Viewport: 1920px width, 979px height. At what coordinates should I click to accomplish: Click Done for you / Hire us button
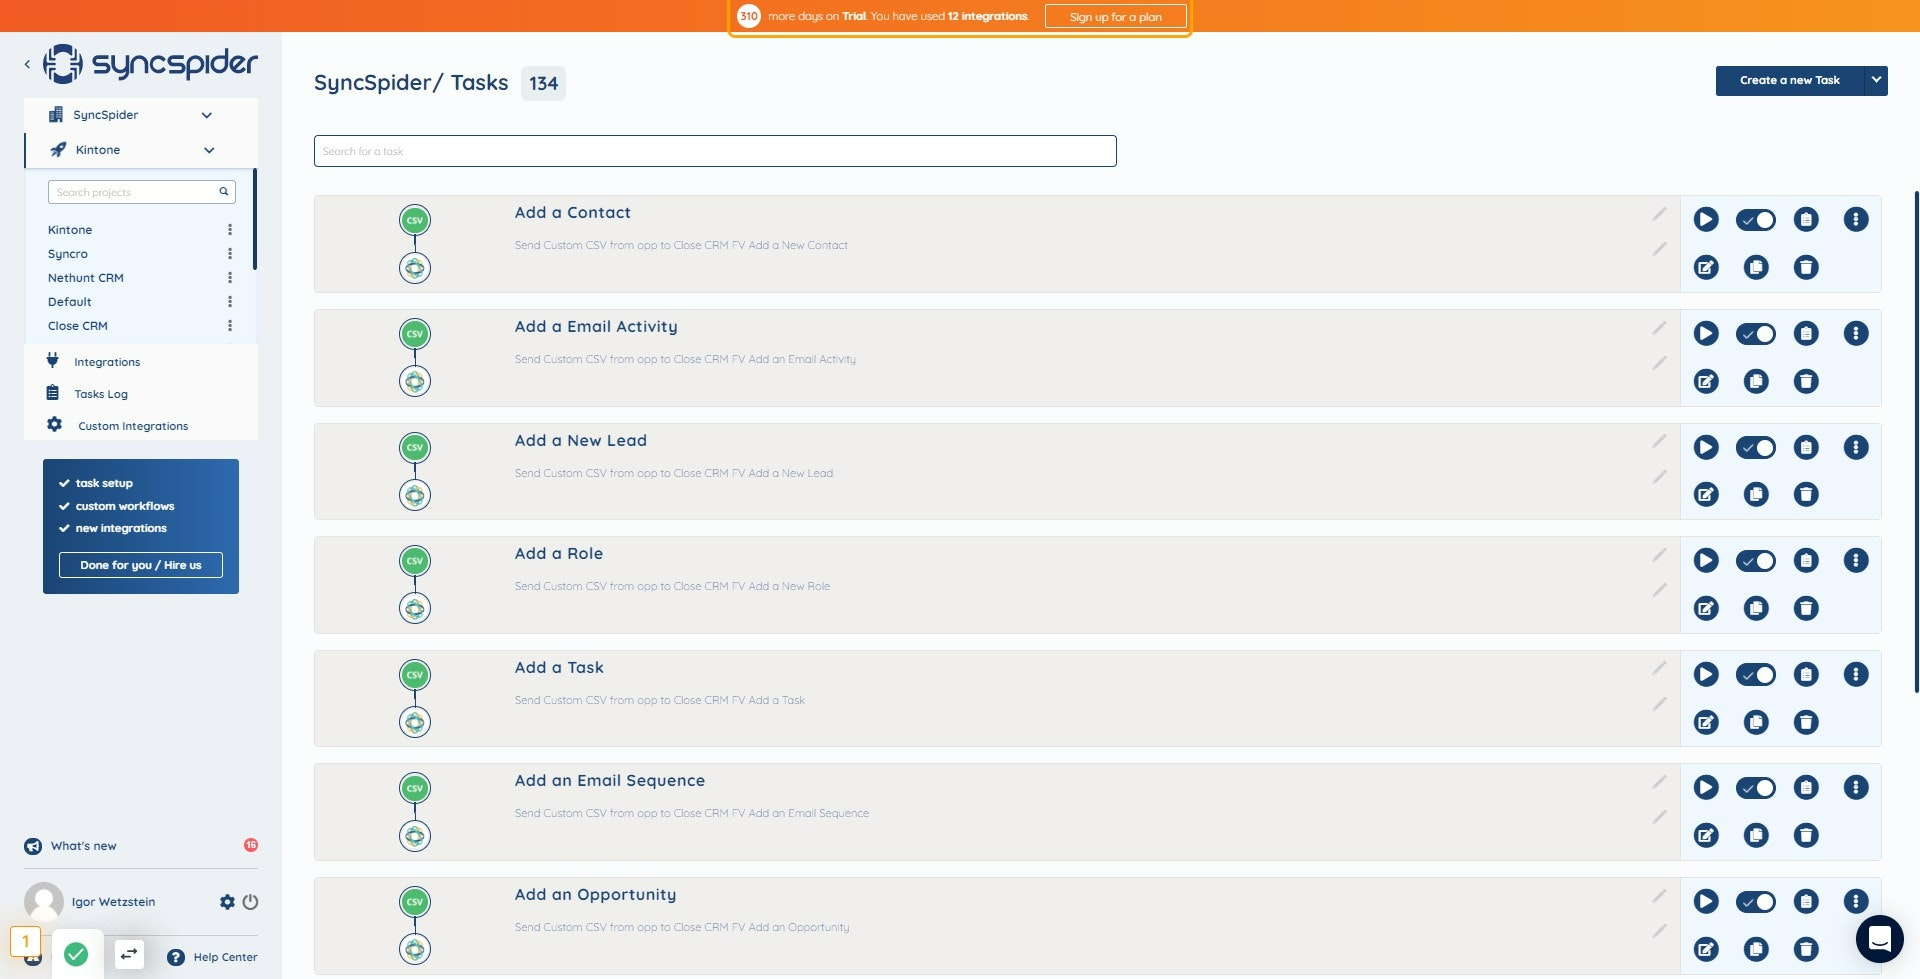[x=141, y=565]
